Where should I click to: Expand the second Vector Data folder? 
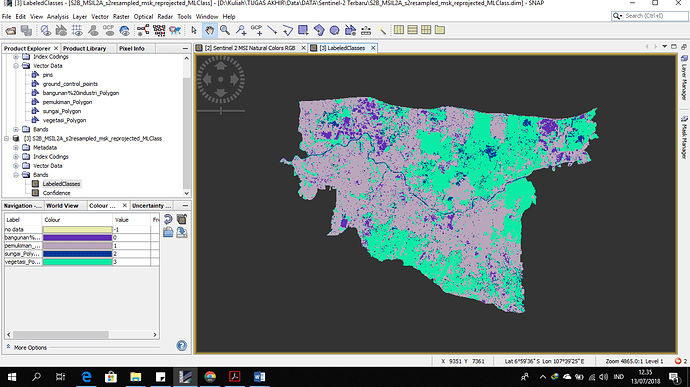16,166
